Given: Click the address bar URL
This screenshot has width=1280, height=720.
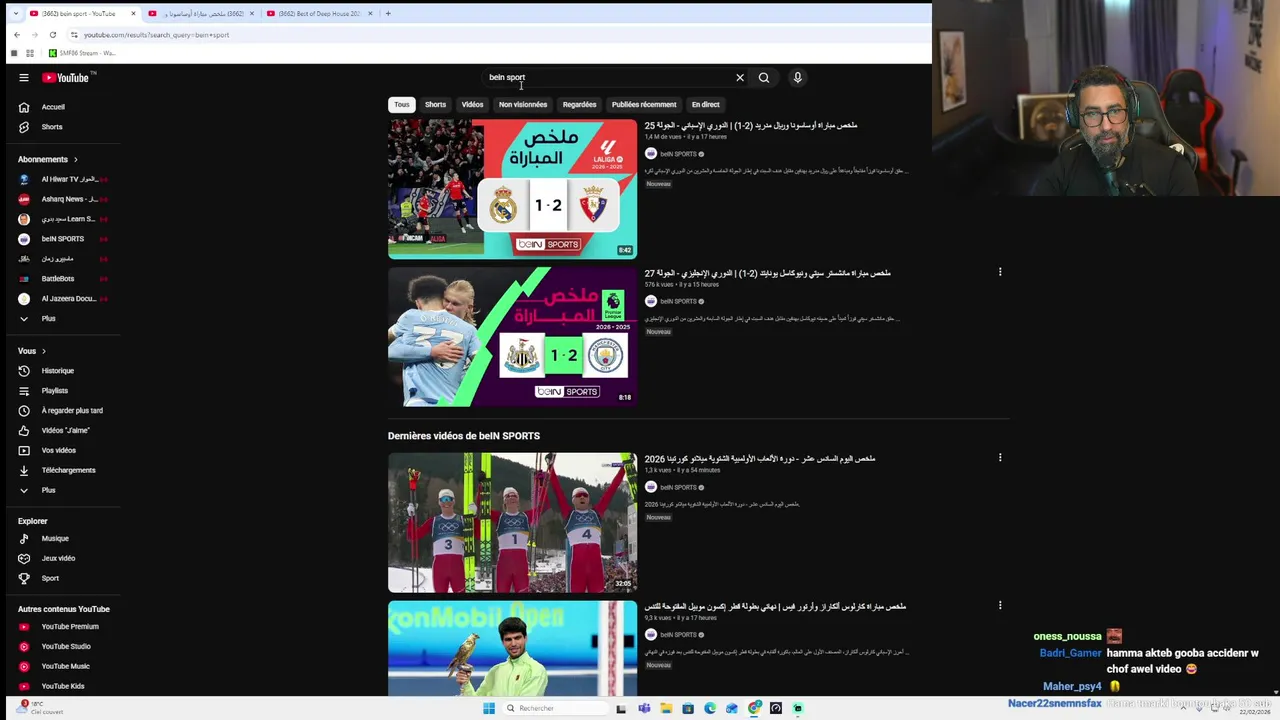Looking at the screenshot, I should click(156, 35).
